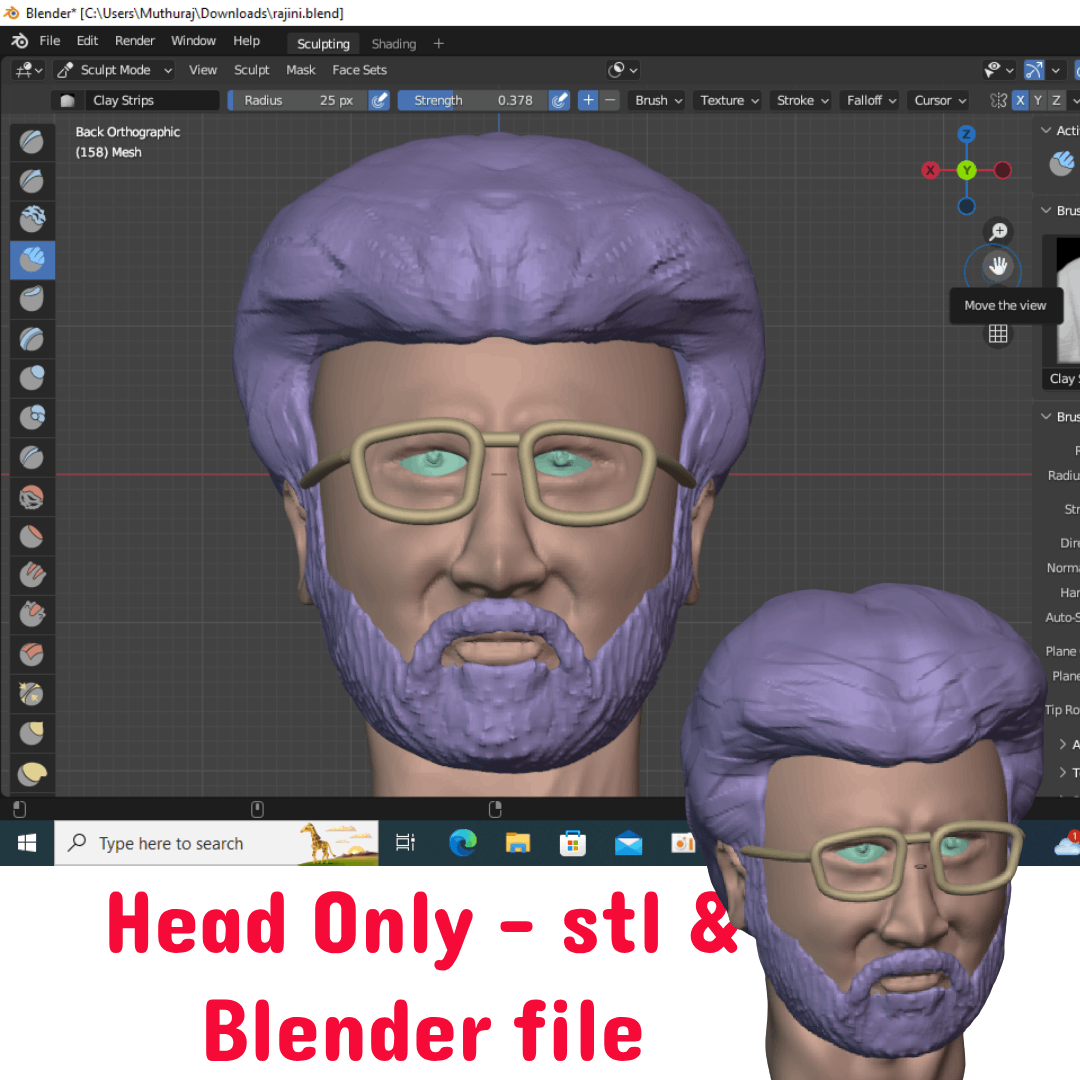Click the Windows taskbar search box

(x=216, y=843)
